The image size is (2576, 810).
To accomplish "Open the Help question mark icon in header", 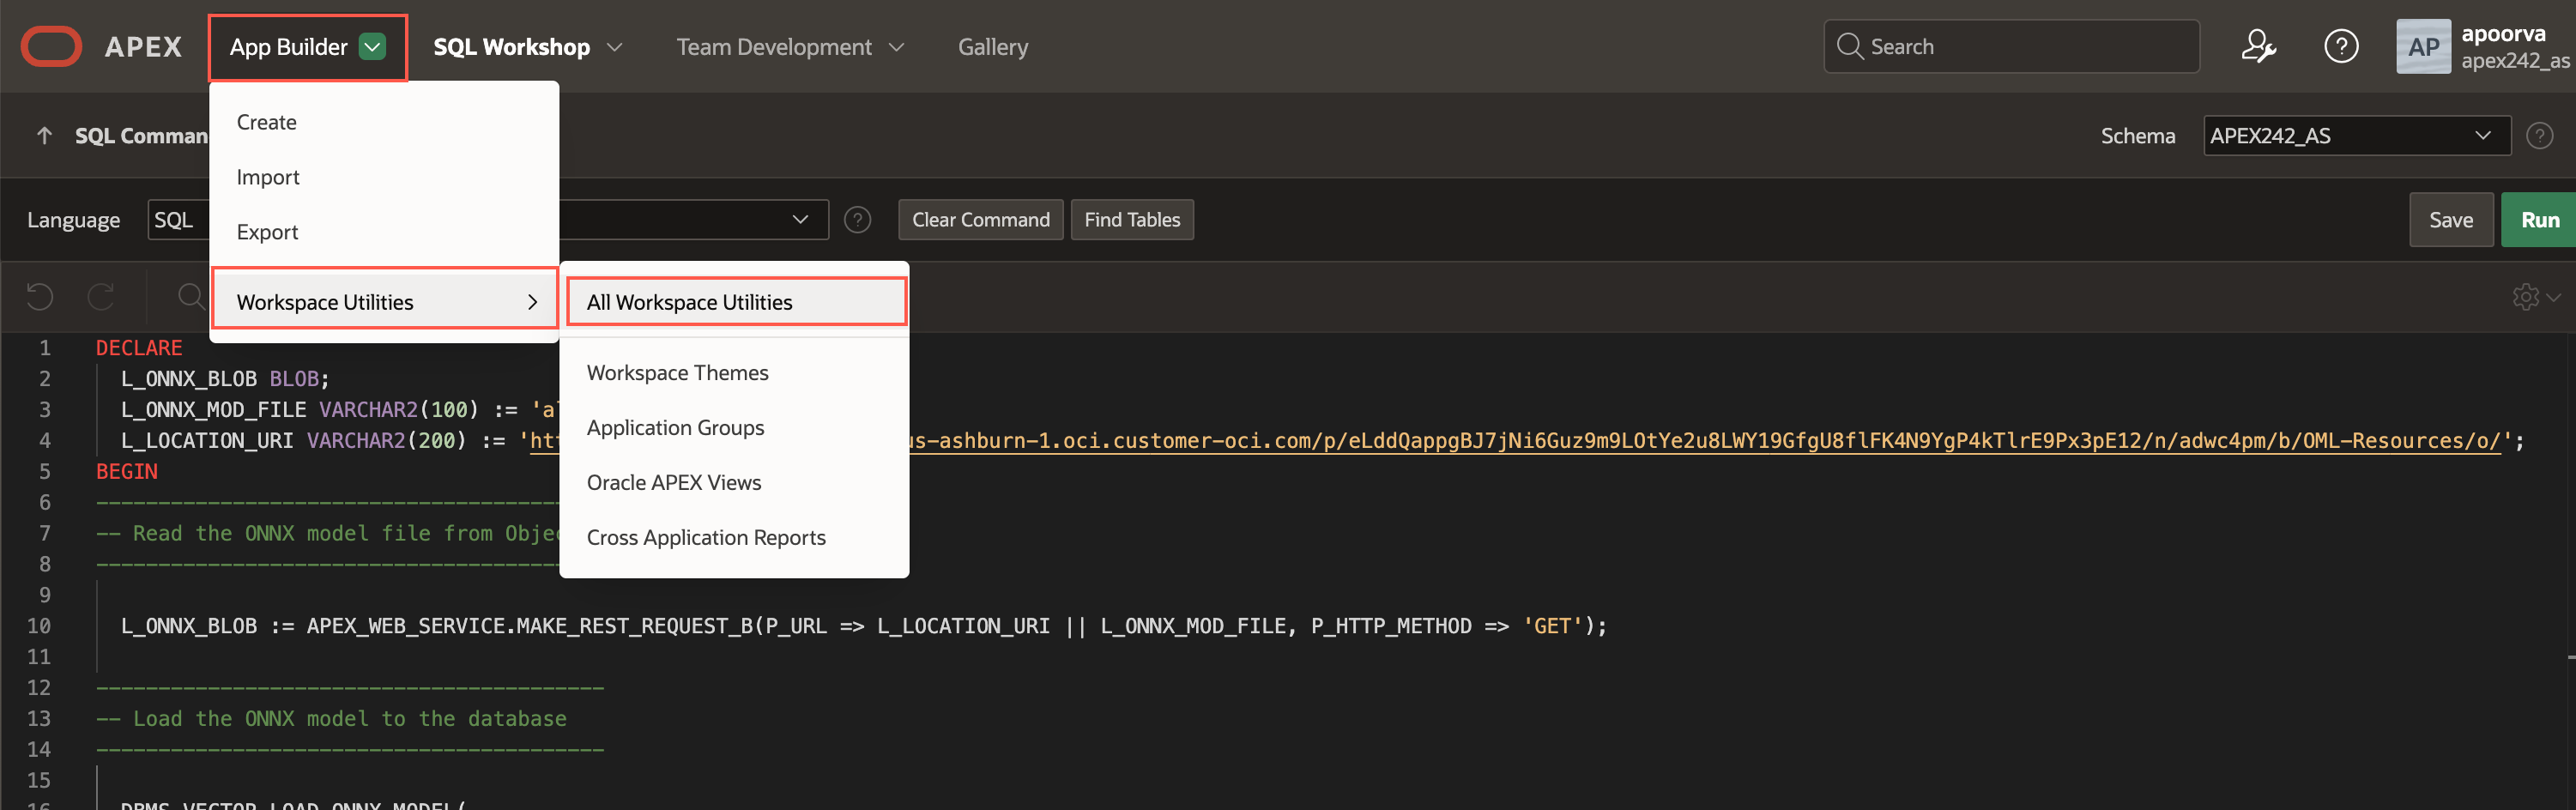I will coord(2340,46).
